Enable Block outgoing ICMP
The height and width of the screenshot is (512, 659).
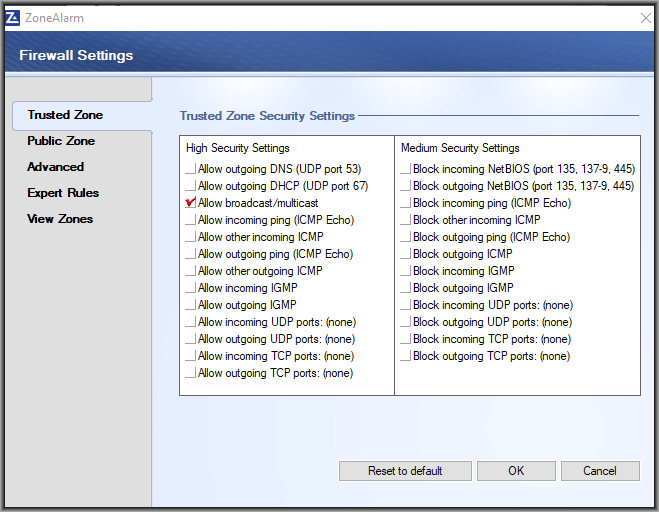pyautogui.click(x=406, y=254)
